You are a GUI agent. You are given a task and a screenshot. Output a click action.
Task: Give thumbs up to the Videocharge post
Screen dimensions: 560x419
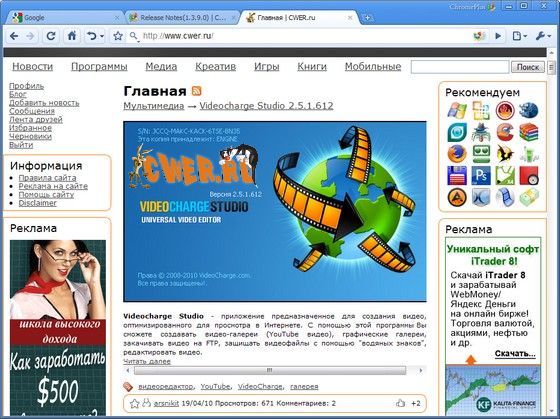tap(400, 403)
